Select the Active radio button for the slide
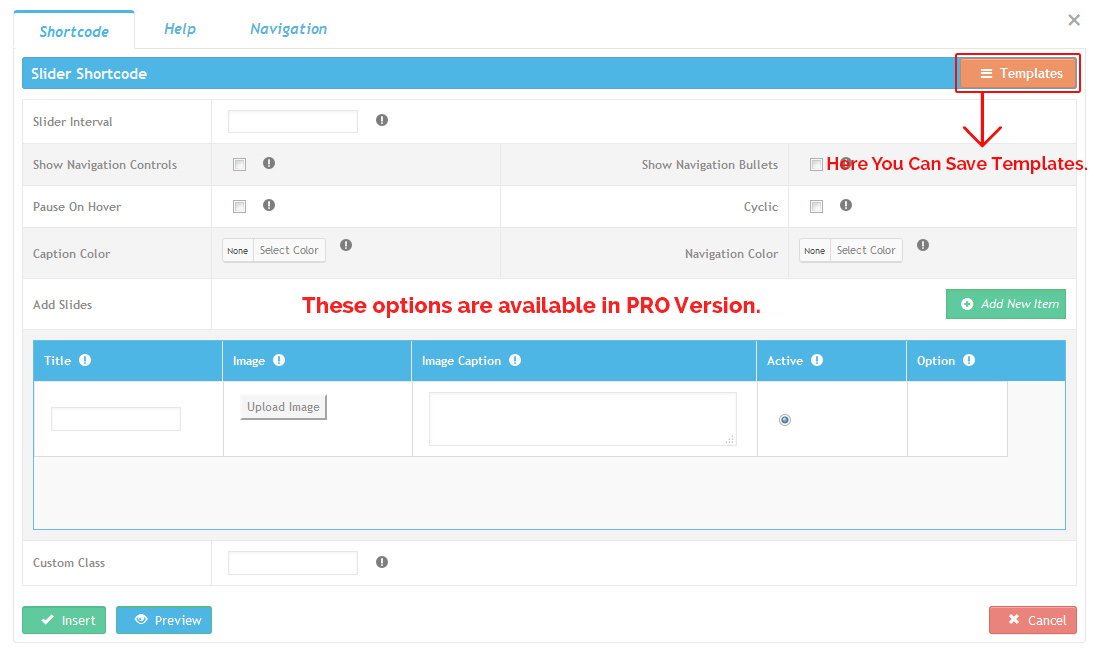The height and width of the screenshot is (656, 1100). pyautogui.click(x=785, y=420)
